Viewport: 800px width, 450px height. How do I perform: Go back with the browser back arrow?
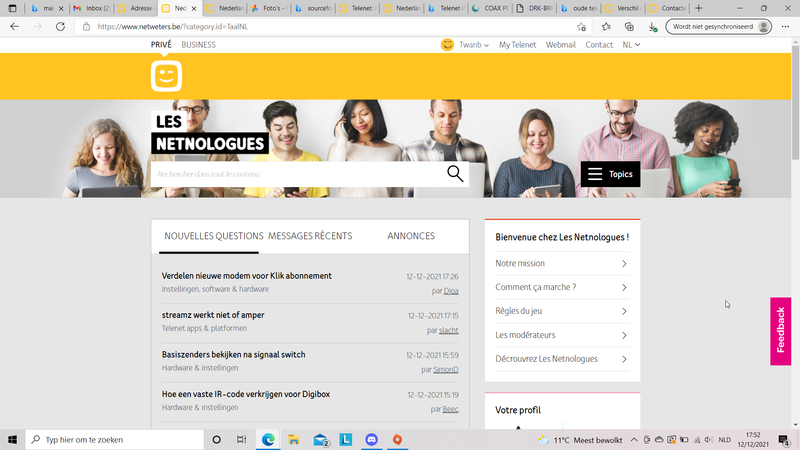pos(14,27)
